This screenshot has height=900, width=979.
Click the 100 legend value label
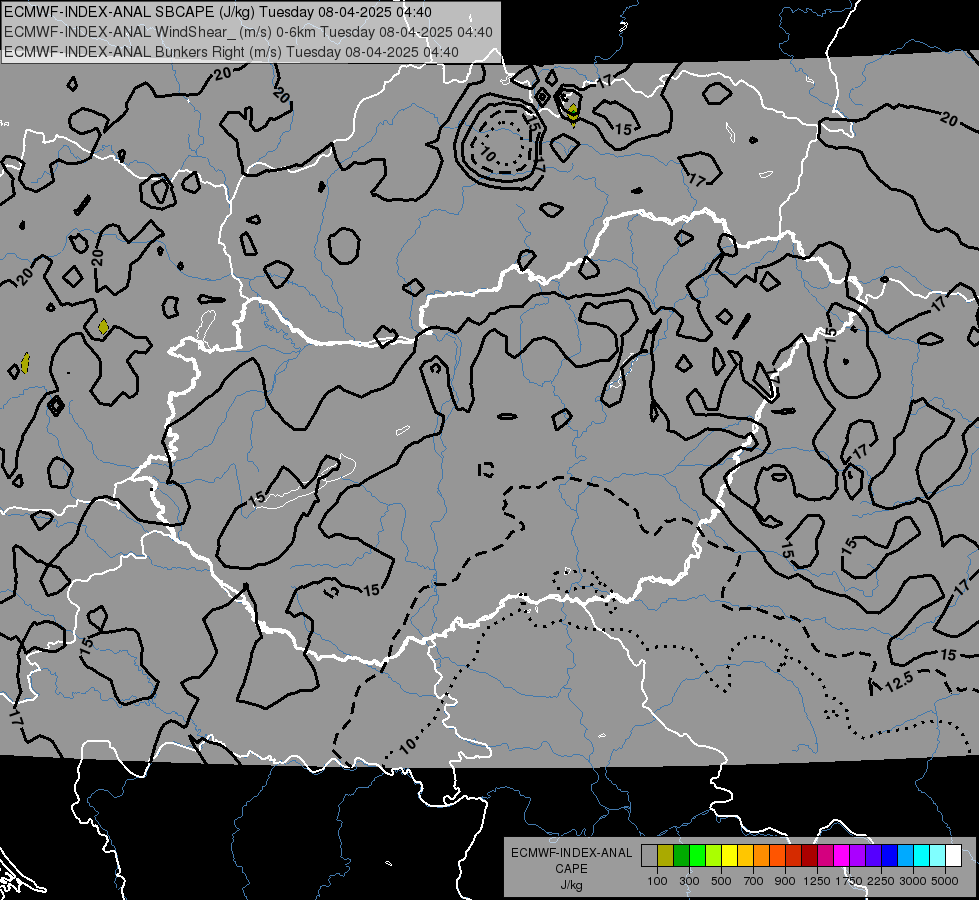(x=657, y=881)
